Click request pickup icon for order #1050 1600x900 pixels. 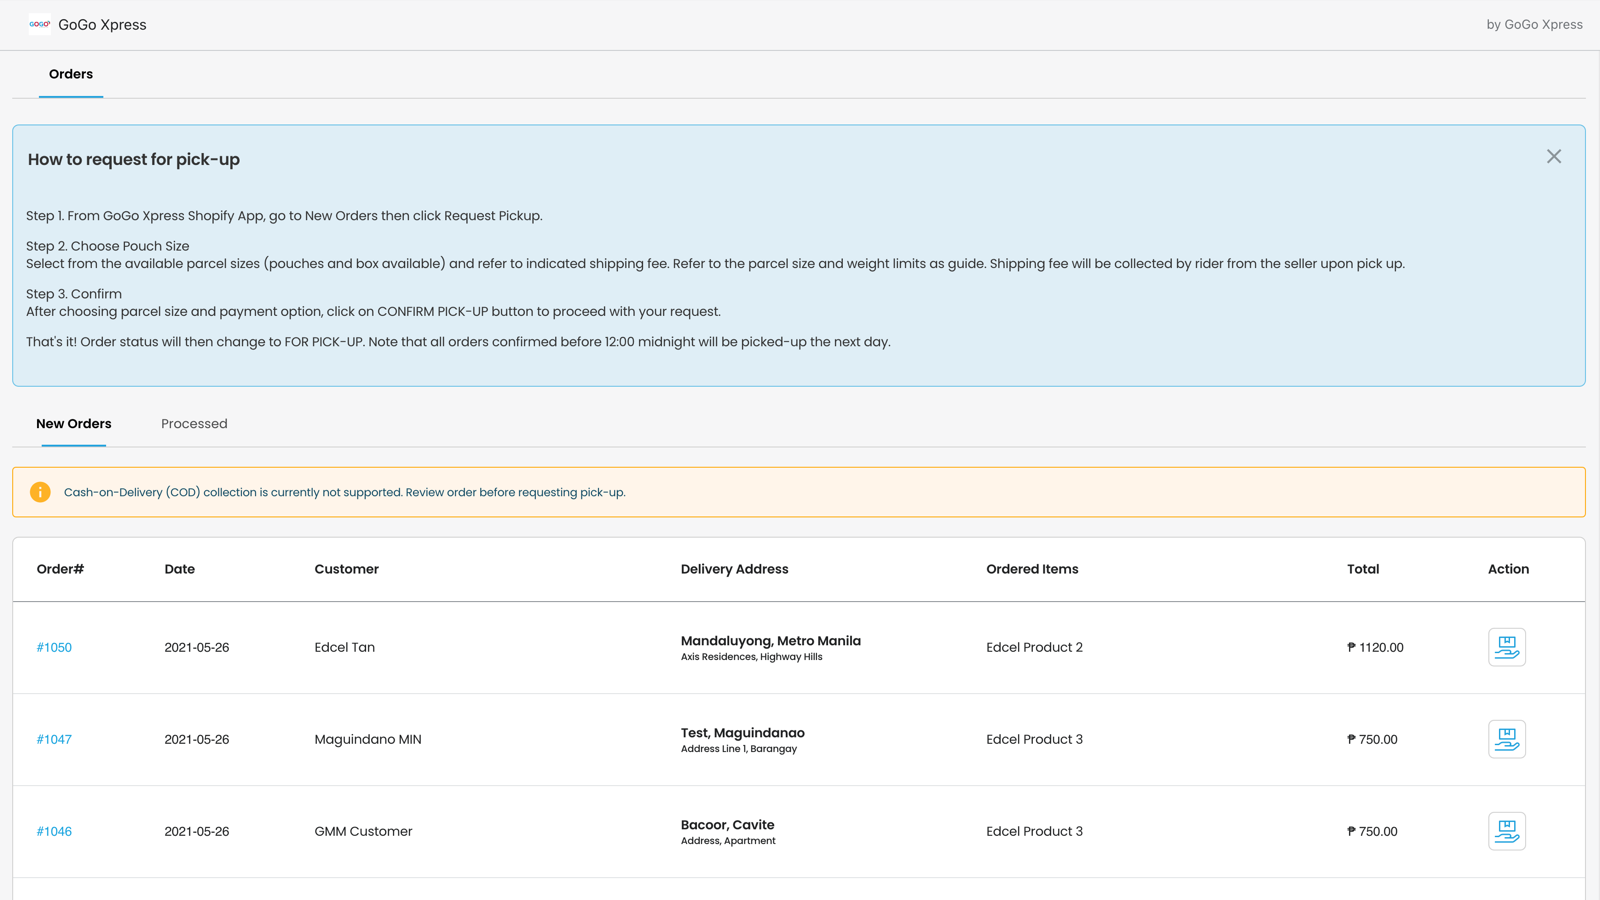[1506, 647]
